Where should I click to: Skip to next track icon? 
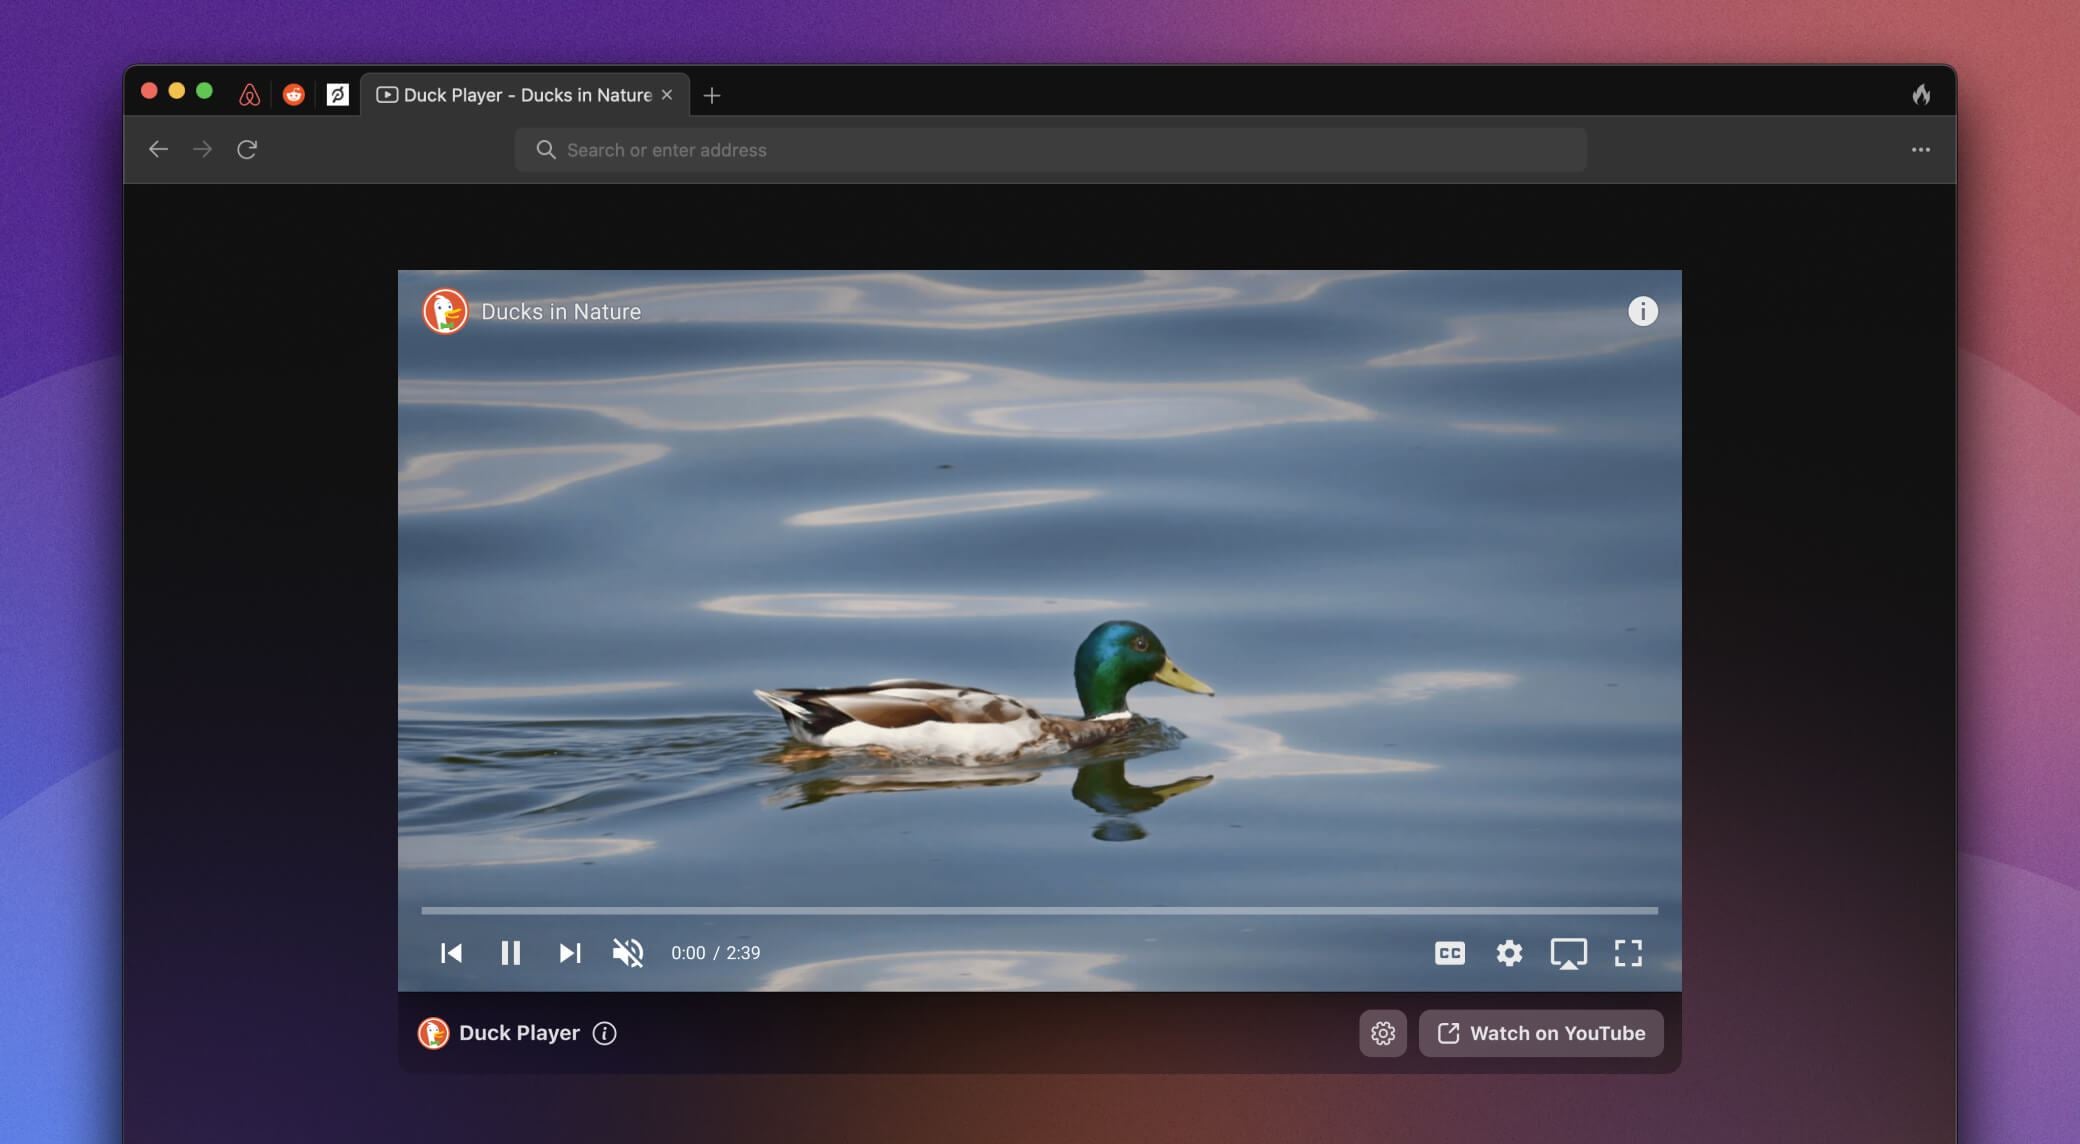coord(569,951)
